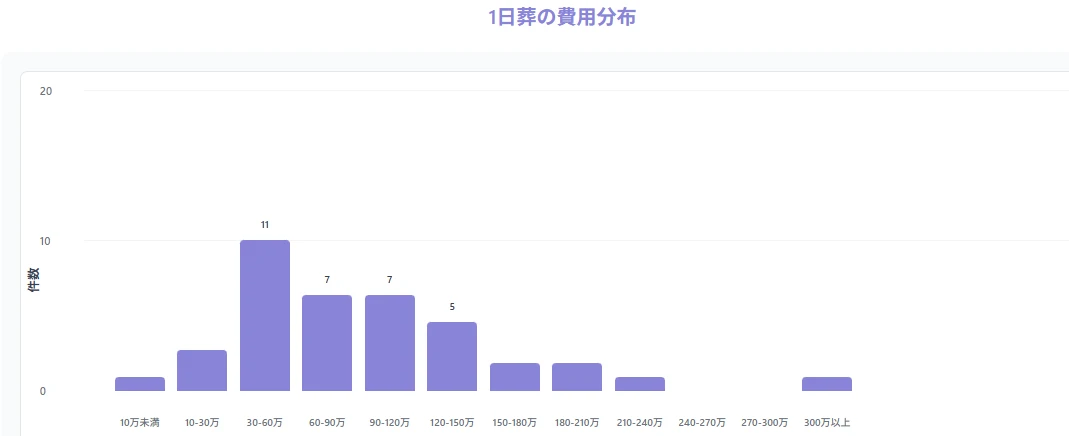Viewport: 1069px width, 436px height.
Task: Click the 10万未満 bar
Action: click(140, 384)
